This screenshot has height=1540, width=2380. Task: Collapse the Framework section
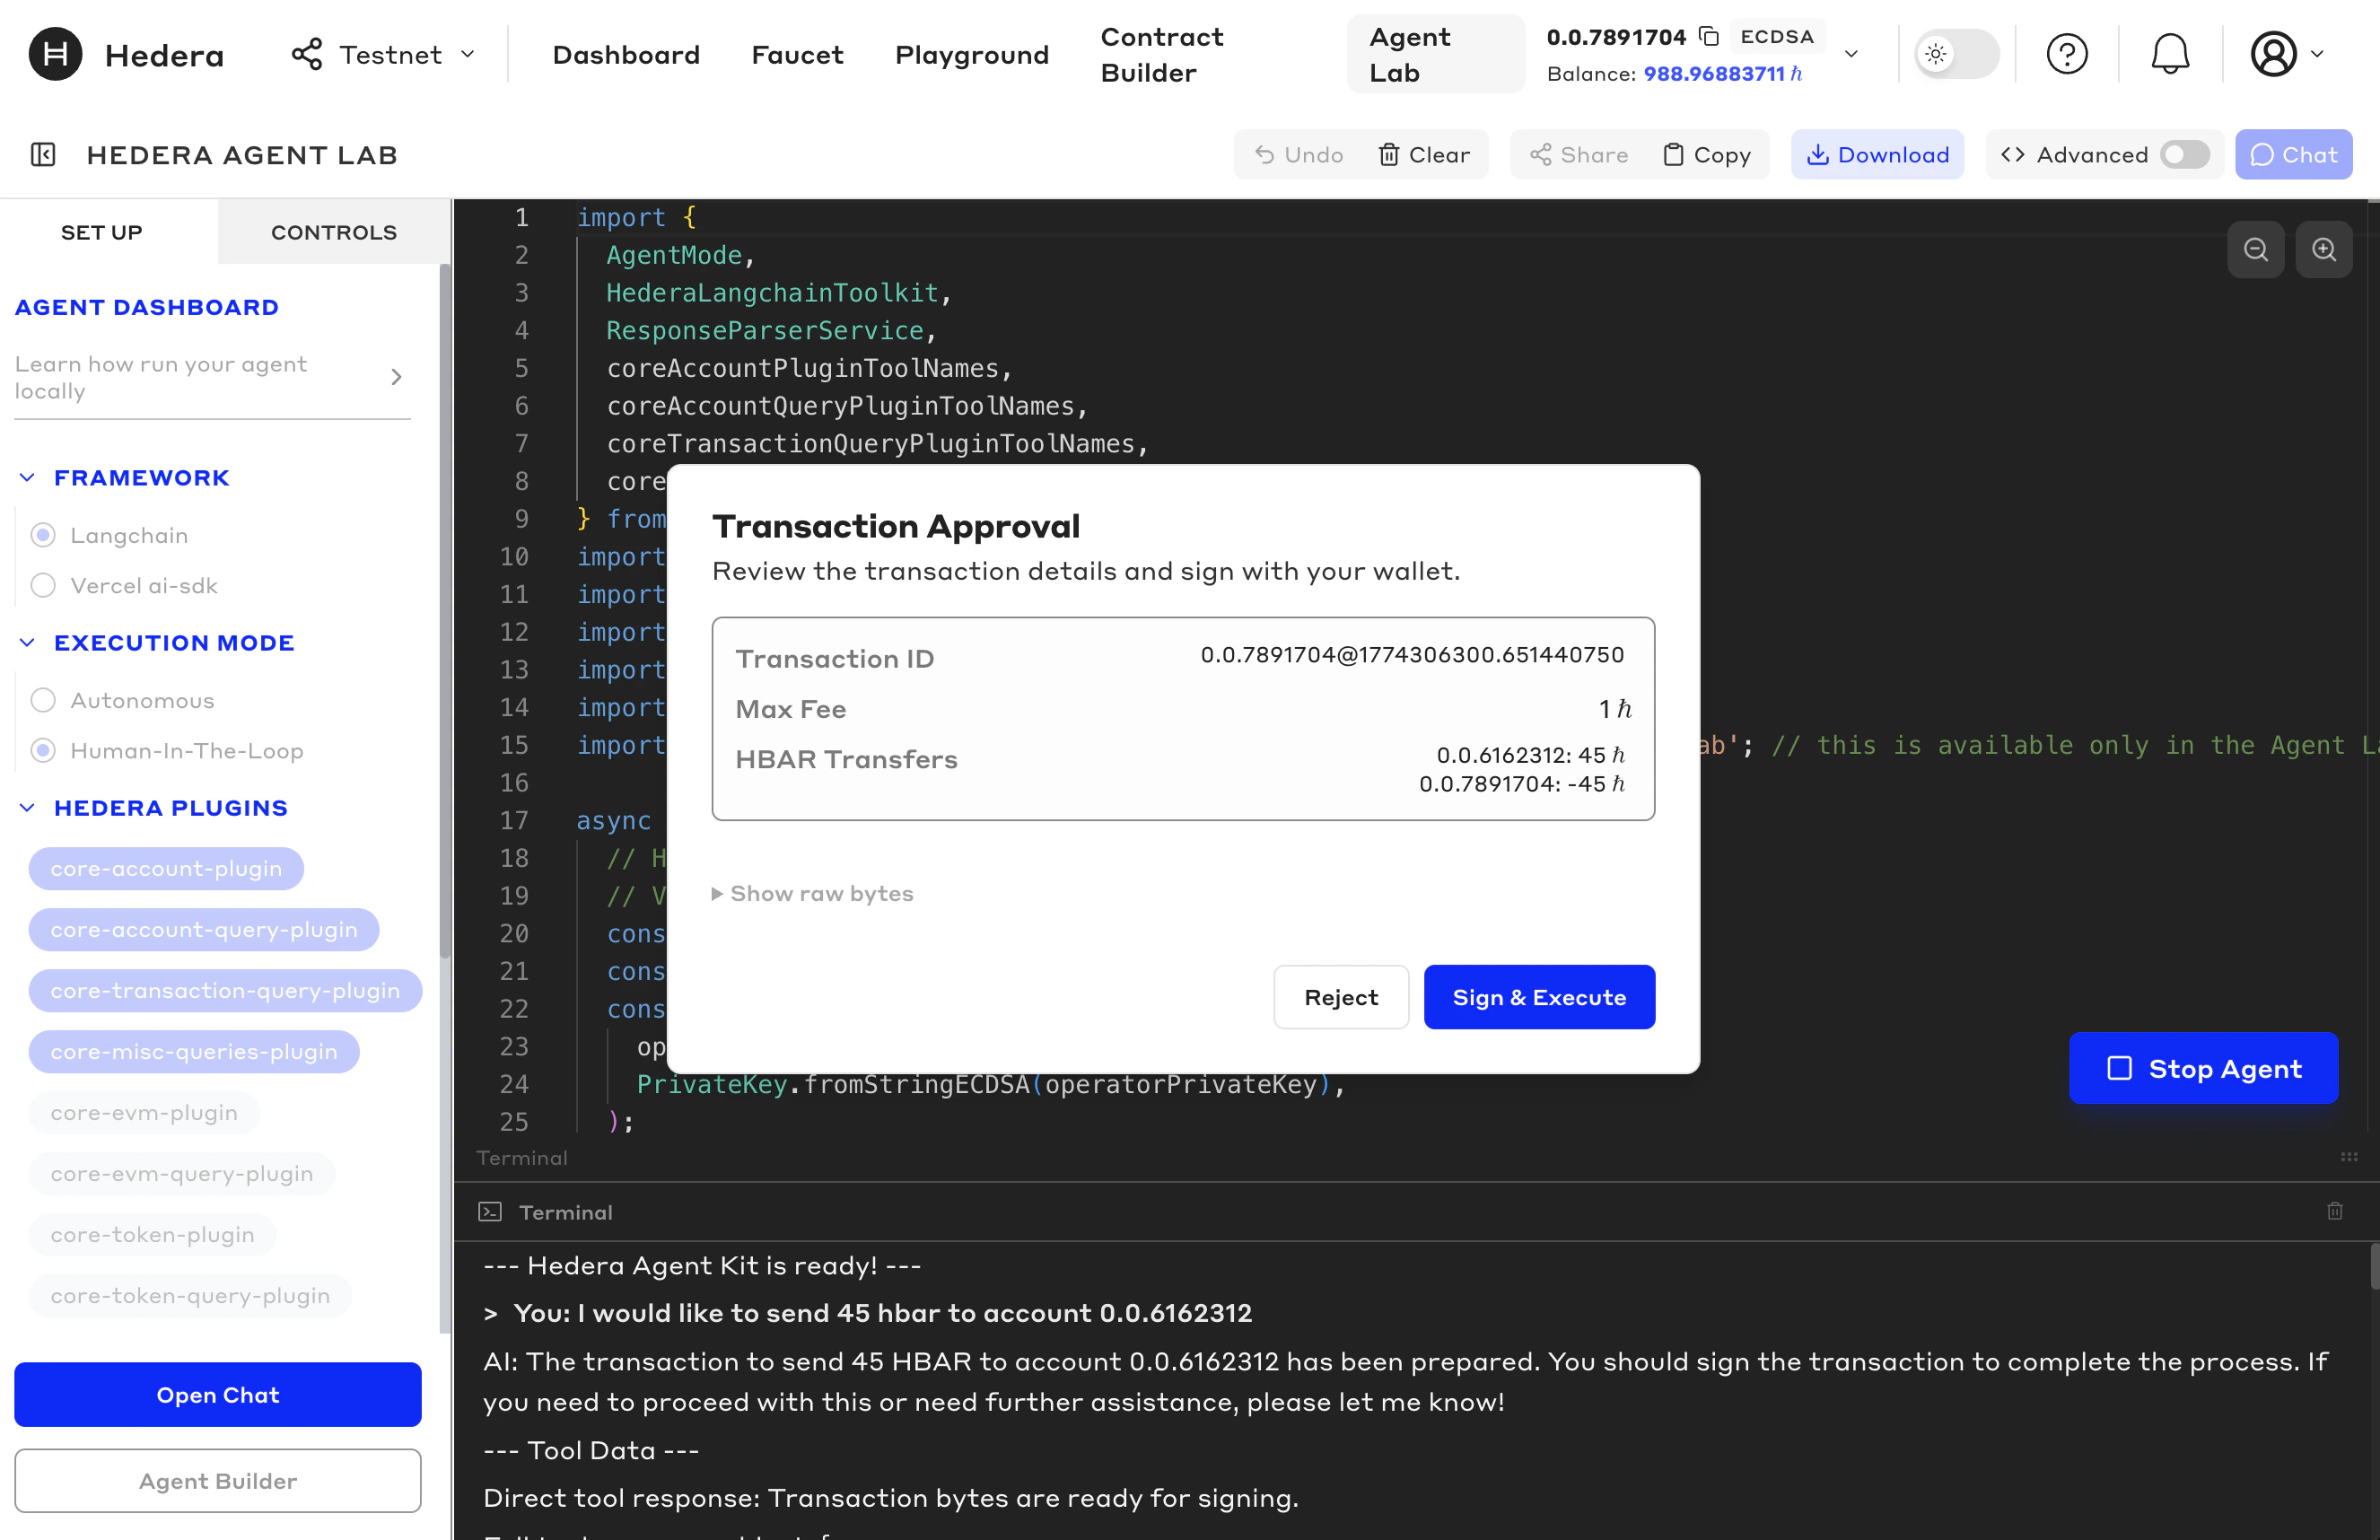pyautogui.click(x=27, y=477)
